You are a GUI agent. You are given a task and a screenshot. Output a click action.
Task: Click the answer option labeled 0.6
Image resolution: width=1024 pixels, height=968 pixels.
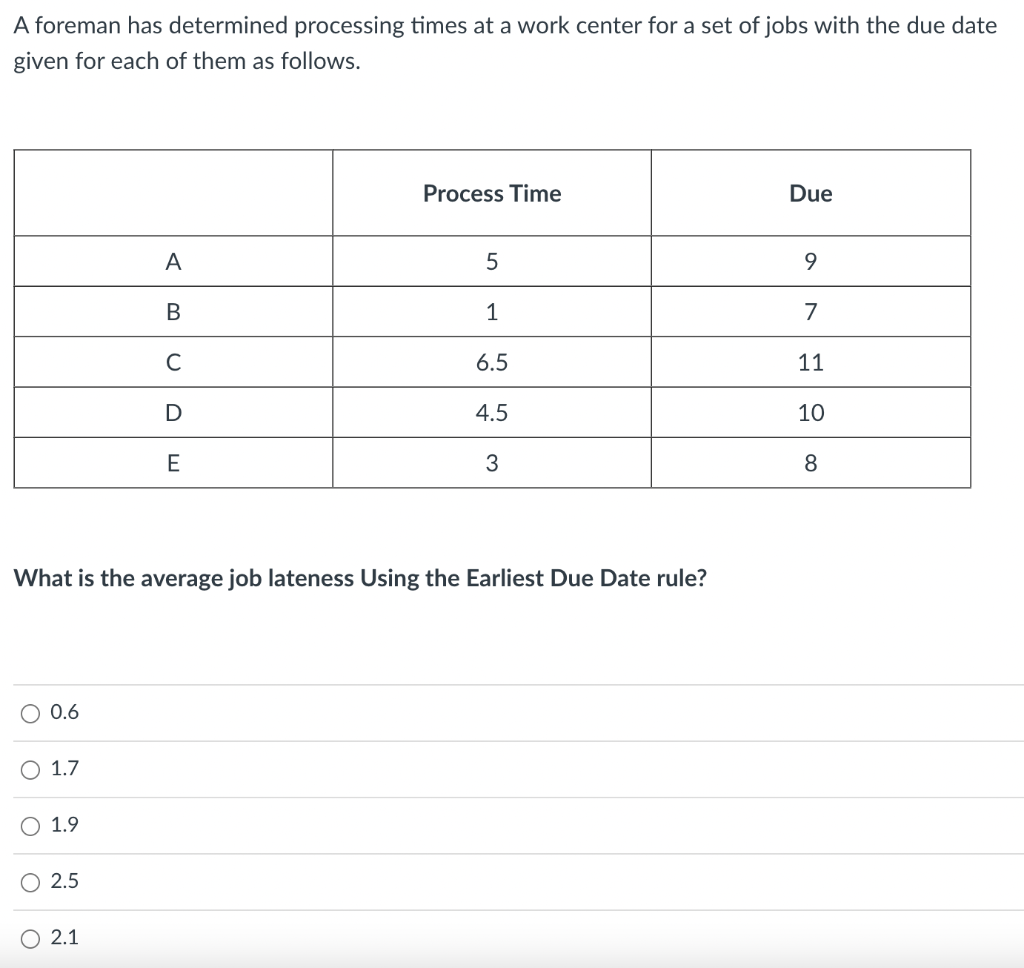point(63,712)
